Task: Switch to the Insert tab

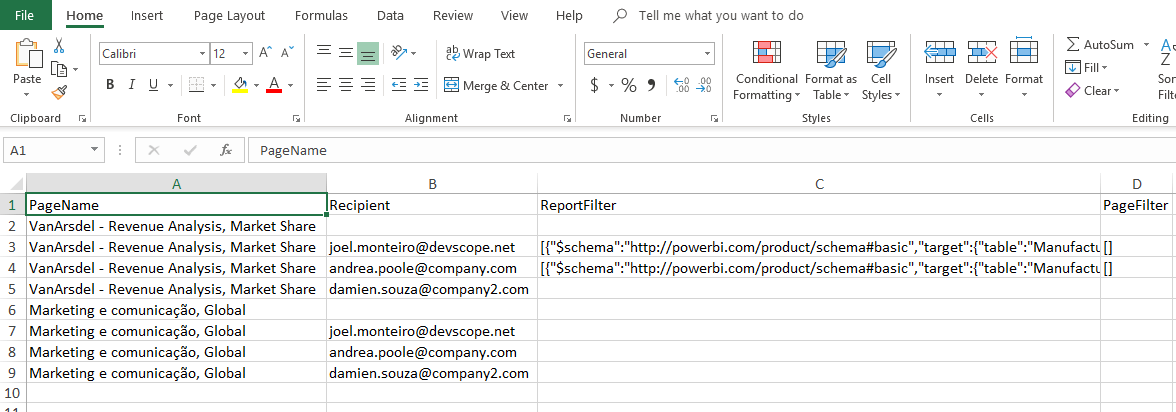Action: click(x=147, y=15)
